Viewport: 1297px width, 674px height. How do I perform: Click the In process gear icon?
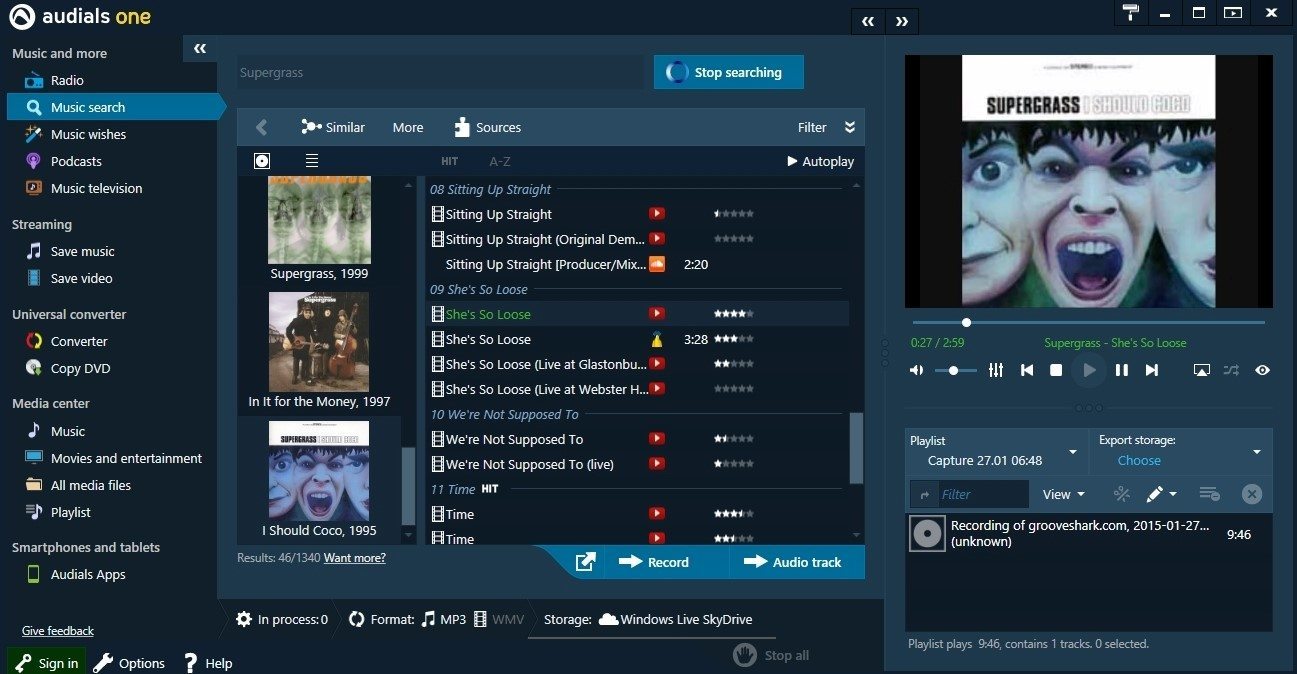pos(244,619)
